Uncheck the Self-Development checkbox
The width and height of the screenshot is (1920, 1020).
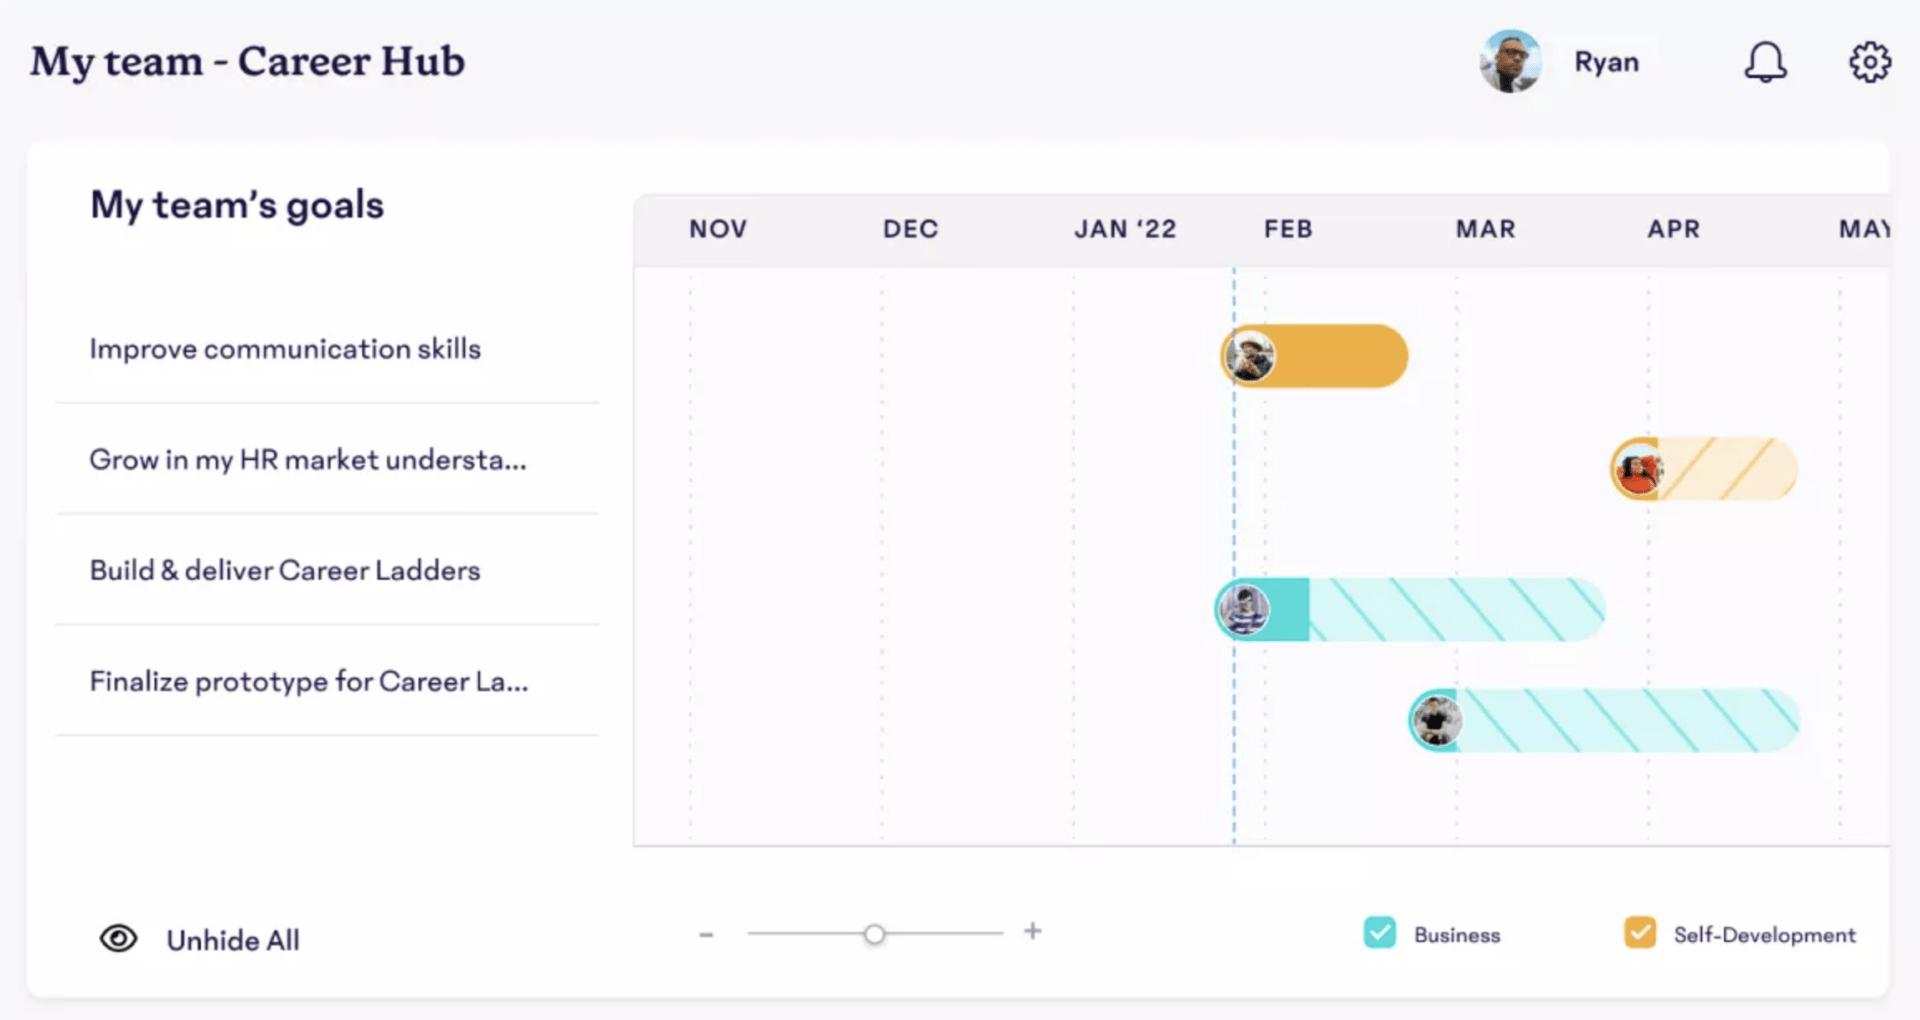(x=1640, y=933)
